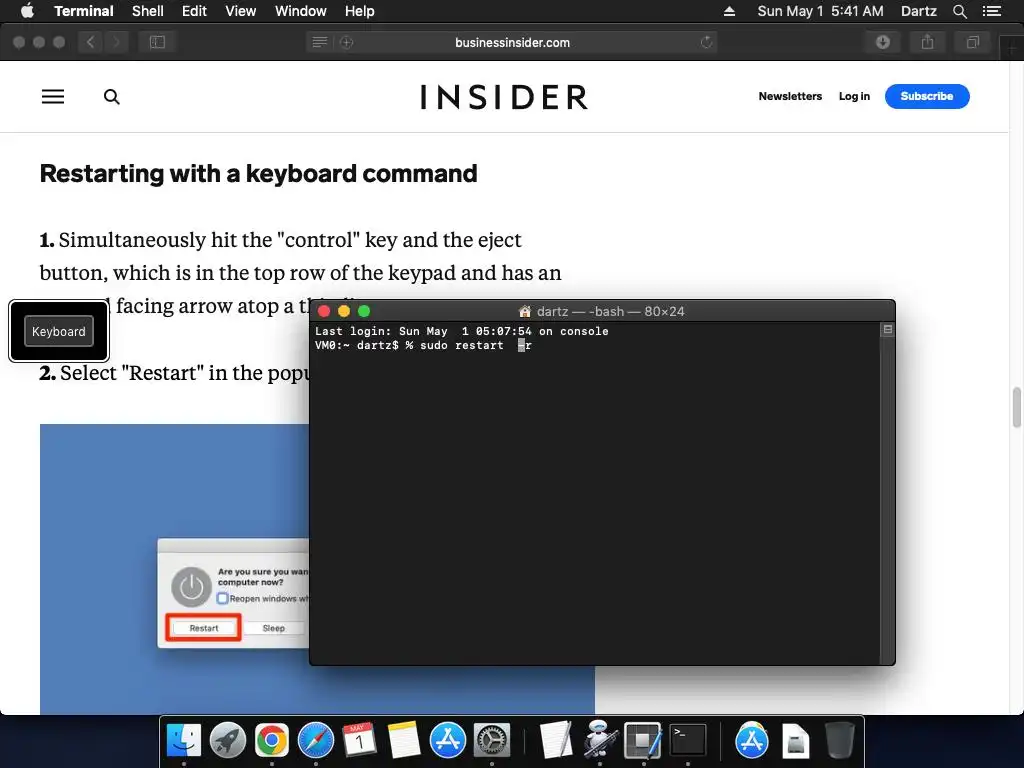Open the Trash in the Dock
The width and height of the screenshot is (1024, 768).
click(839, 741)
